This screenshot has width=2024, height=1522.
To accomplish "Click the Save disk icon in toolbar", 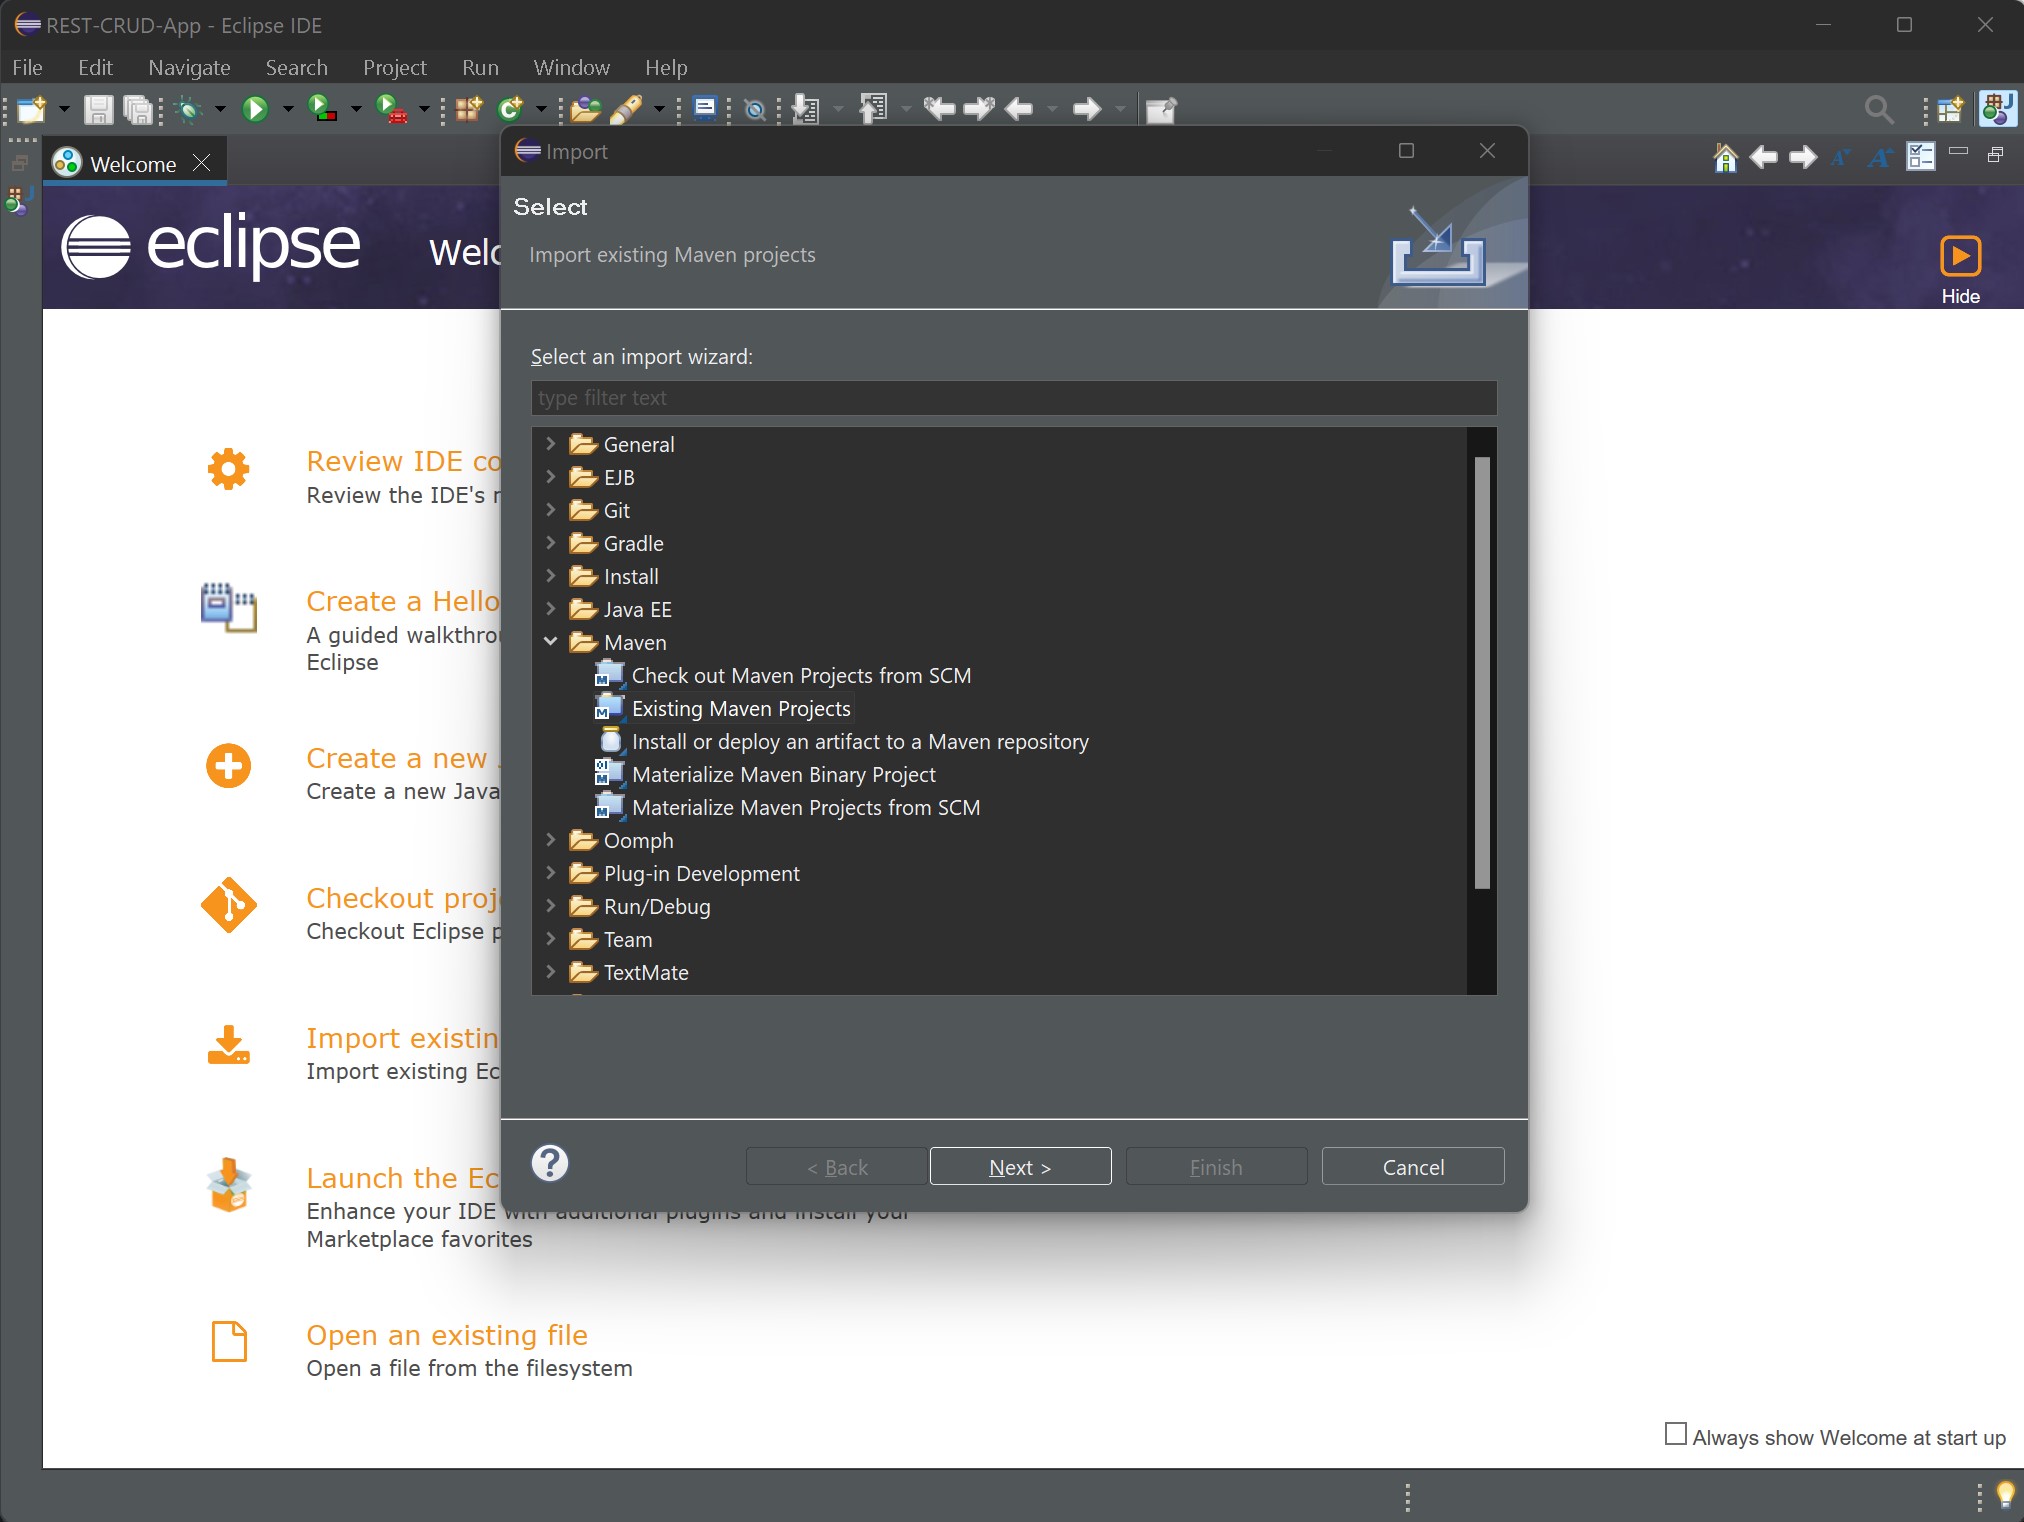I will (x=98, y=109).
